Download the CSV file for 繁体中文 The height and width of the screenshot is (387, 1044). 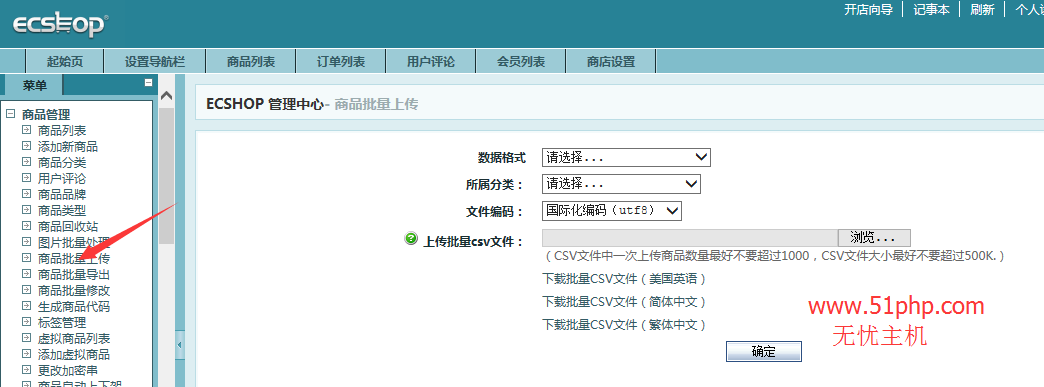tap(624, 324)
